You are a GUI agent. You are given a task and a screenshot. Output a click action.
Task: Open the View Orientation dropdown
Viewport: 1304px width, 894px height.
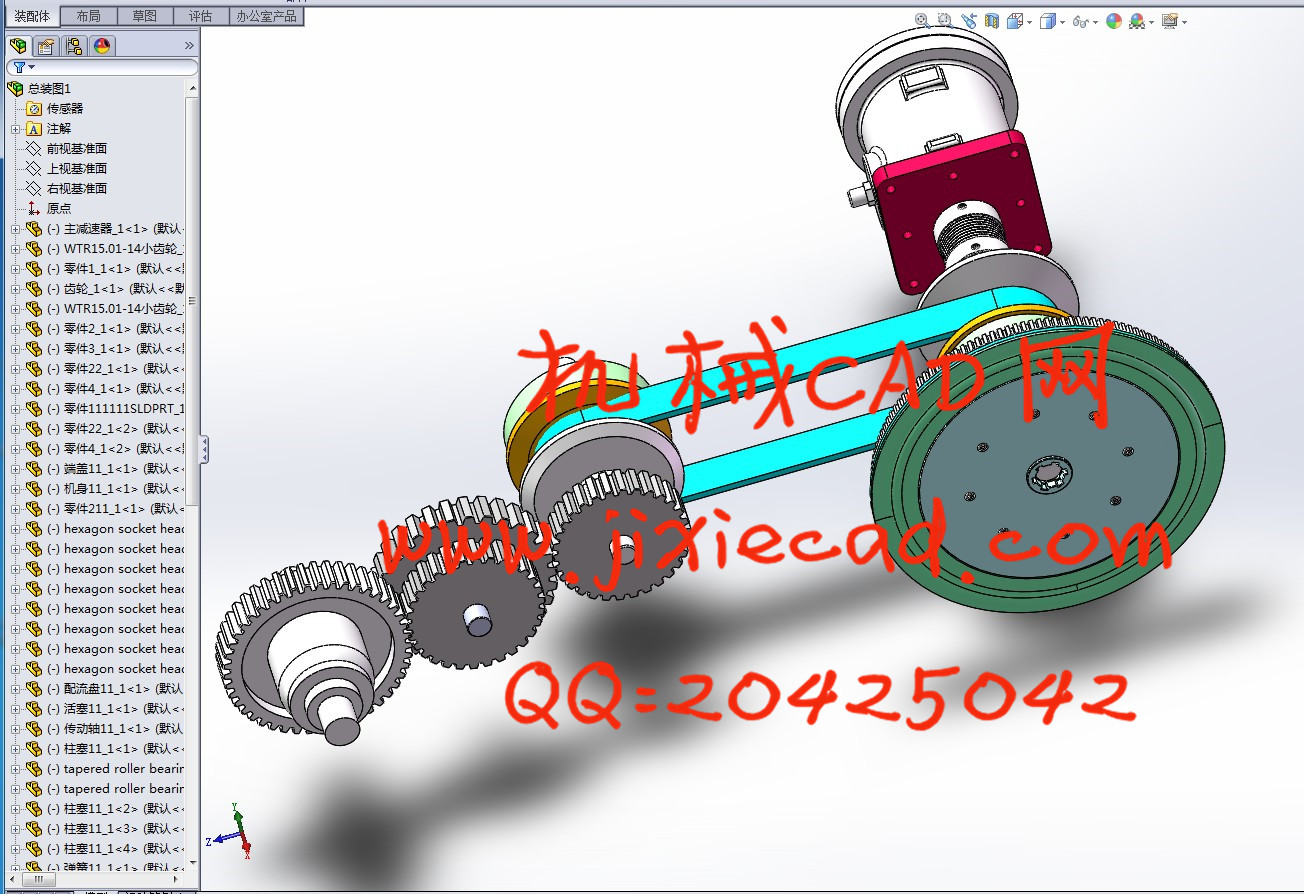point(1019,20)
